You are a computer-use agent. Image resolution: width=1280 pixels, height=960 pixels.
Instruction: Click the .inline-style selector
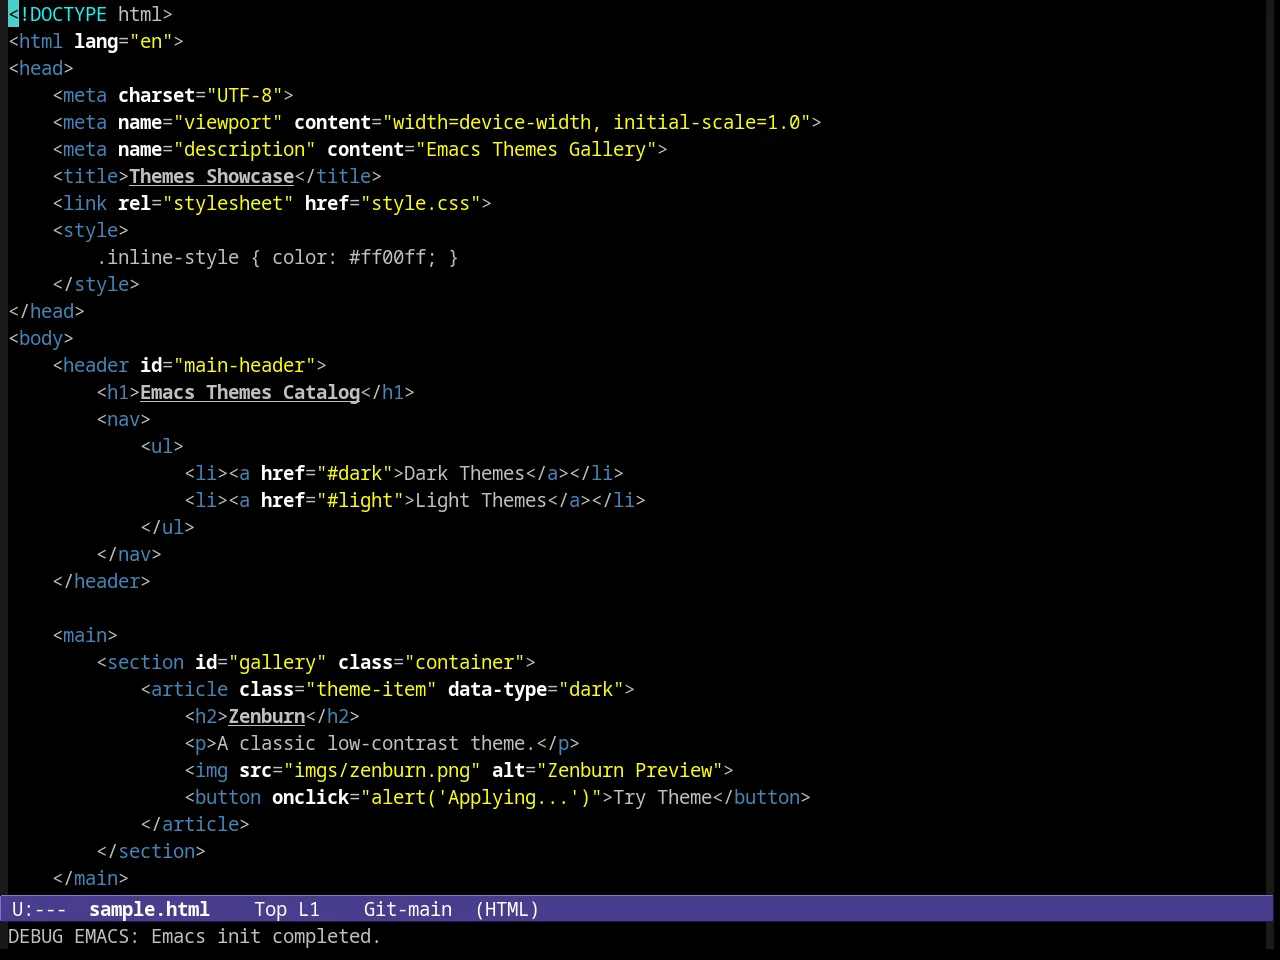168,257
